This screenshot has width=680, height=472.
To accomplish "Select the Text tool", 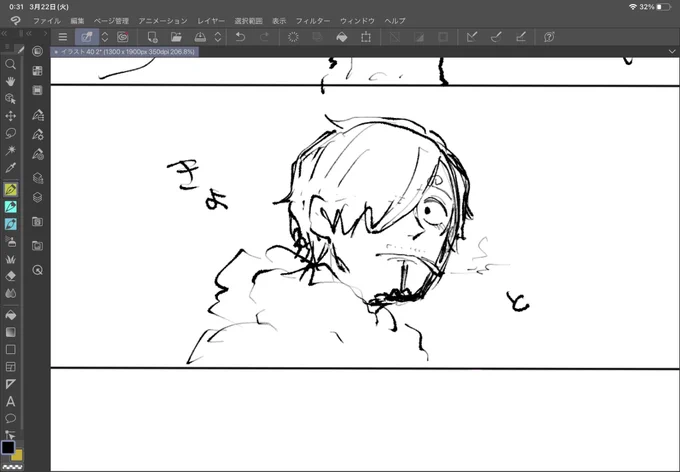I will click(10, 401).
